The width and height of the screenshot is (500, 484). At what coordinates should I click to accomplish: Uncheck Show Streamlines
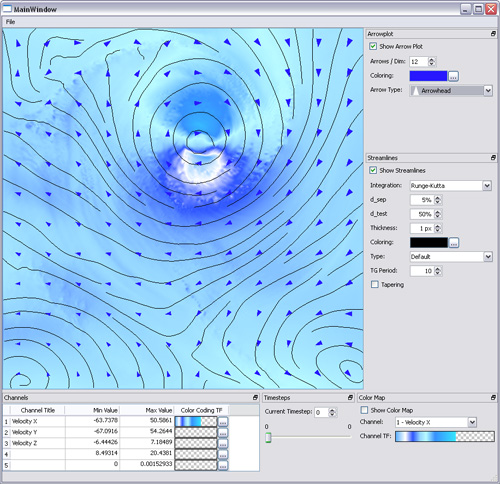point(373,170)
